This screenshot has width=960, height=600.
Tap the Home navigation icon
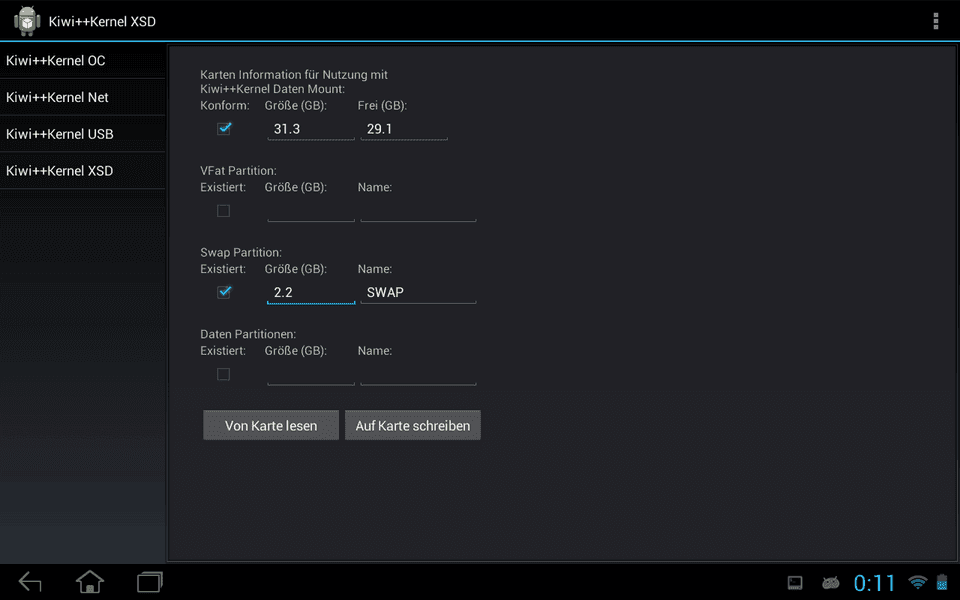(x=90, y=582)
